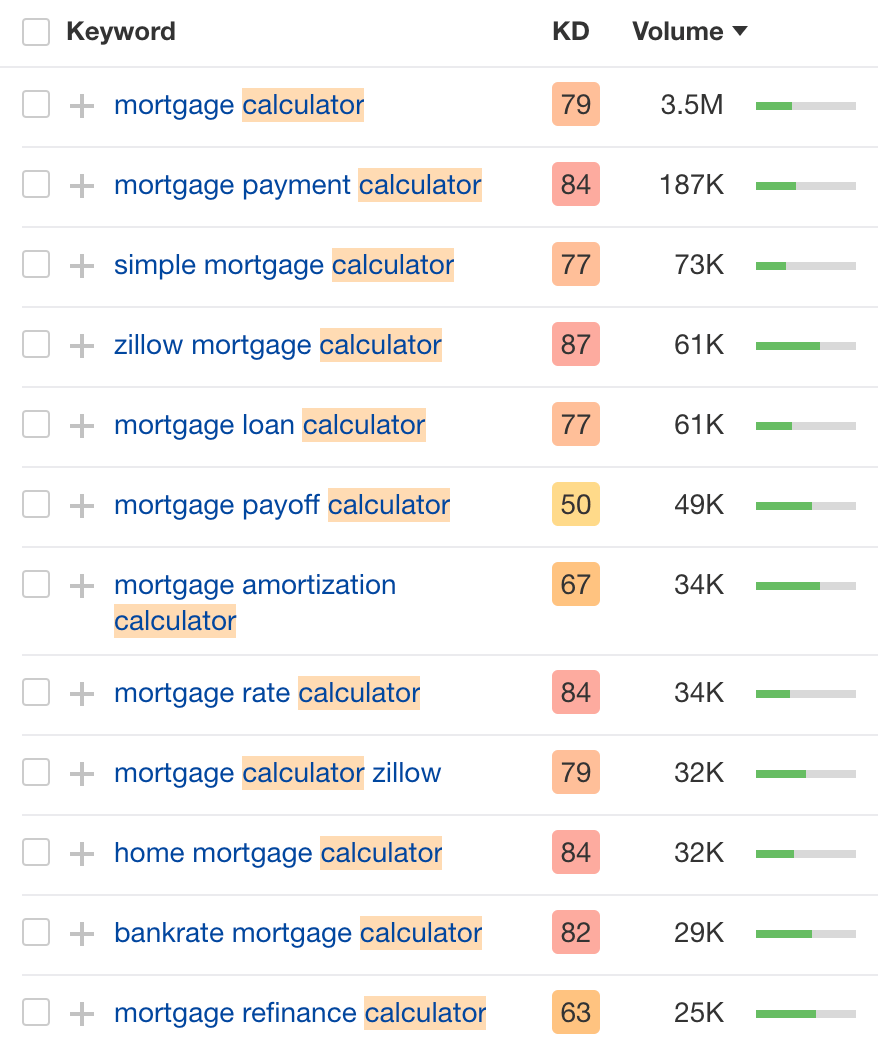Click the plus icon beside "mortgage calculator"
Image resolution: width=878 pixels, height=1052 pixels.
point(81,105)
